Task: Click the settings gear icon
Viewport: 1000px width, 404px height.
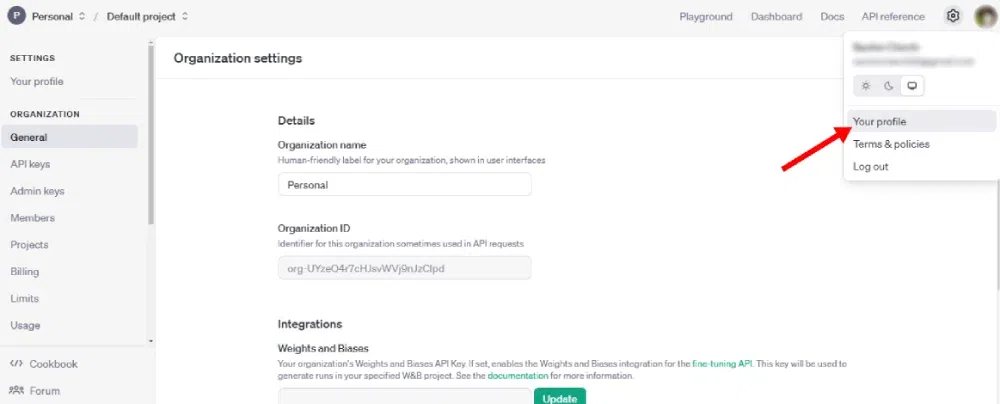Action: pyautogui.click(x=953, y=17)
